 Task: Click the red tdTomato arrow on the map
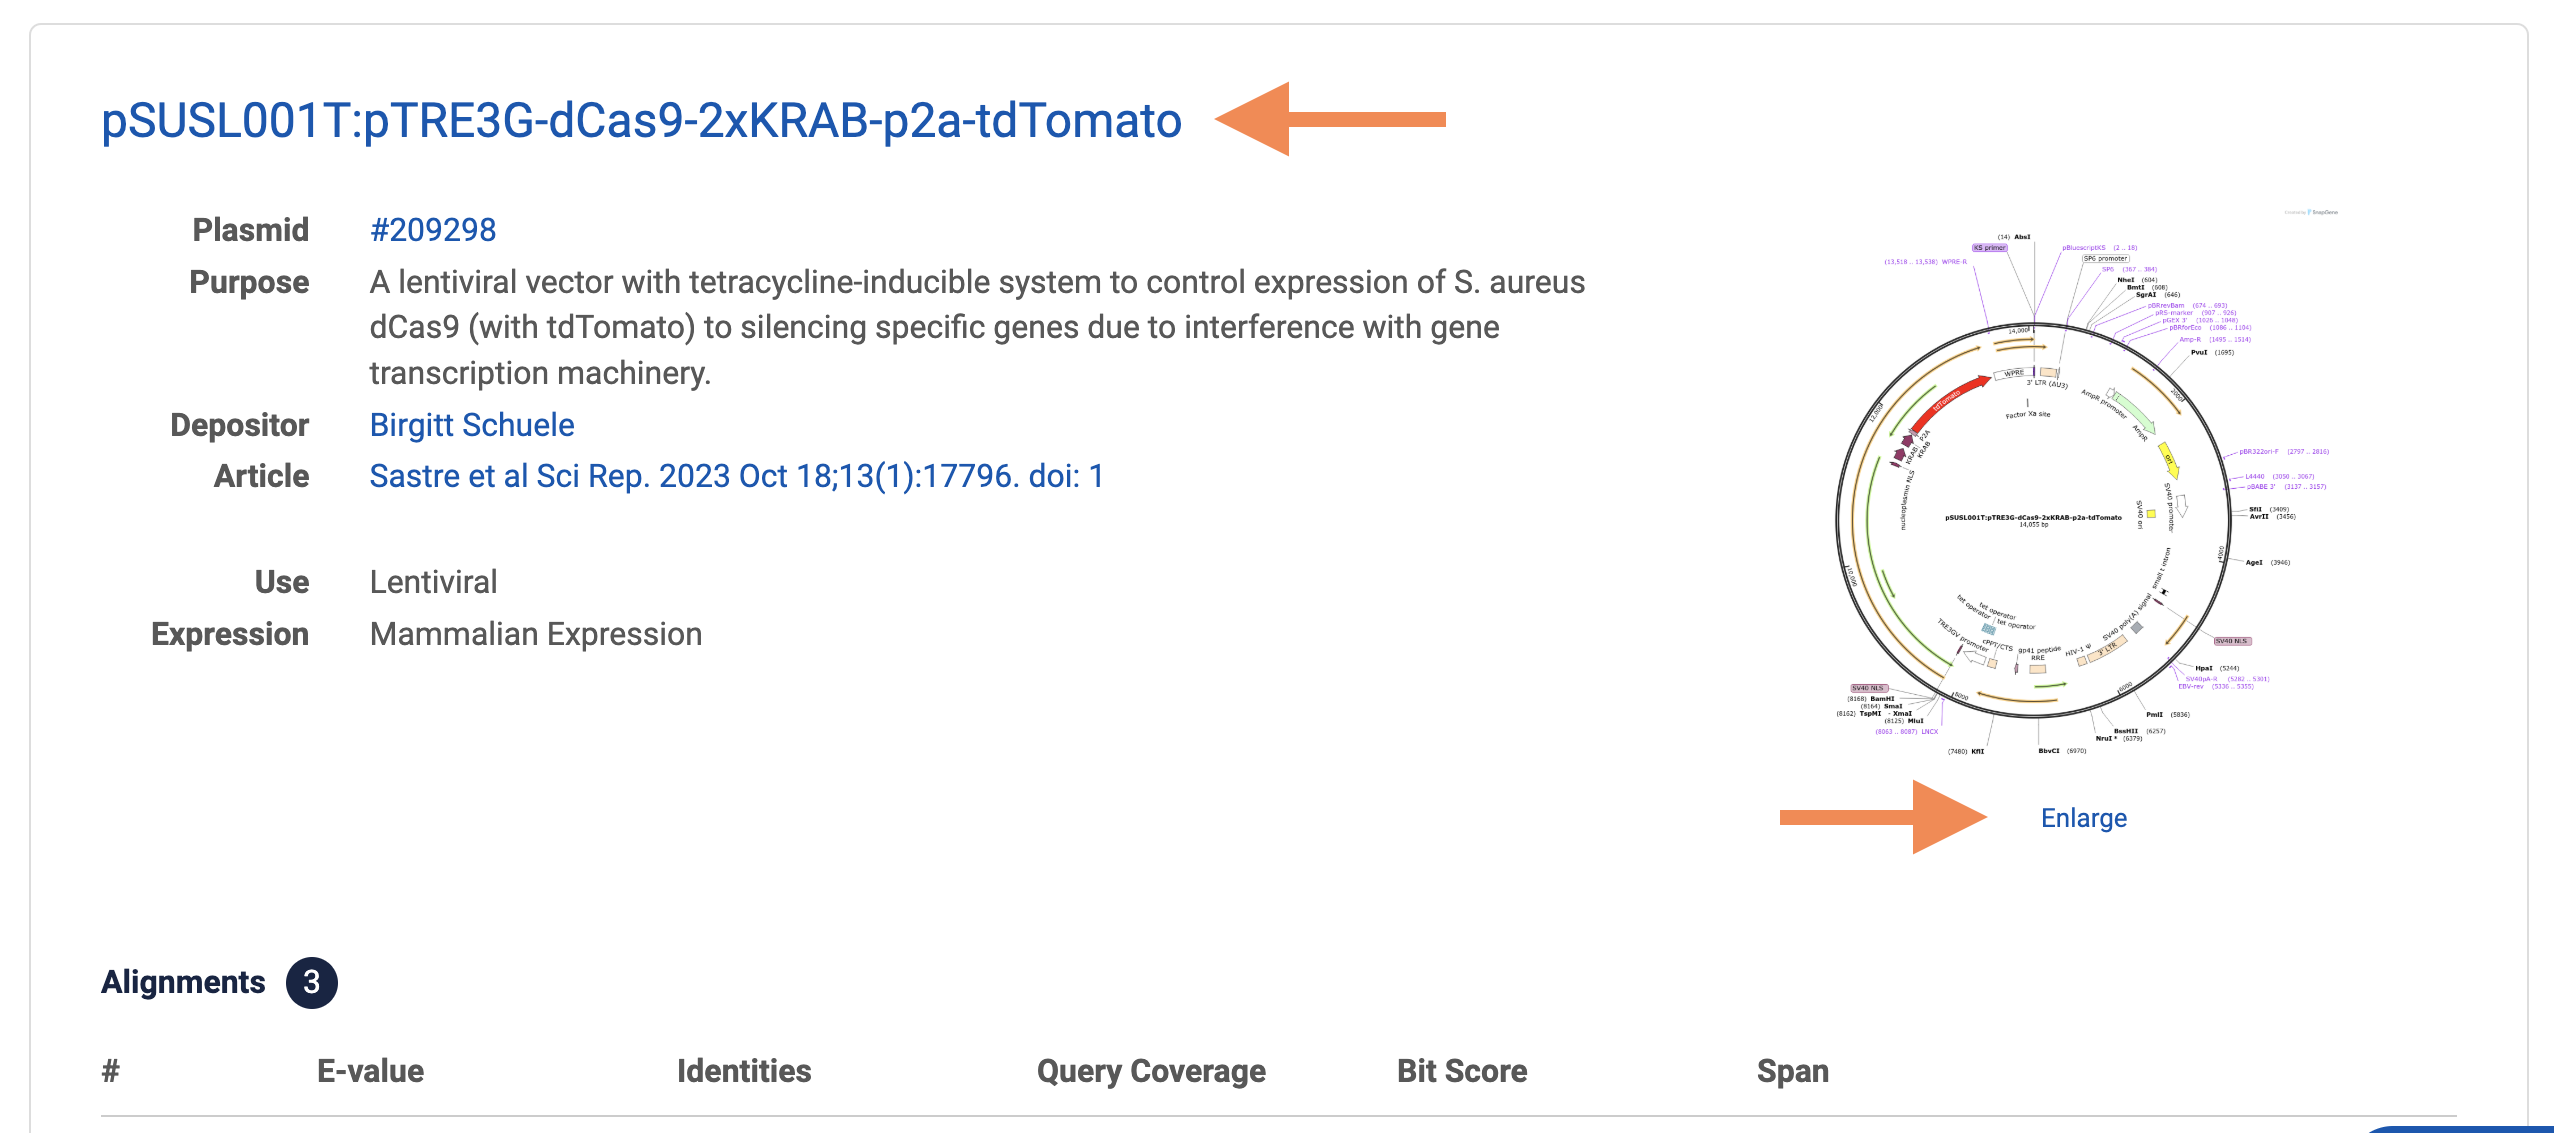pos(1948,401)
